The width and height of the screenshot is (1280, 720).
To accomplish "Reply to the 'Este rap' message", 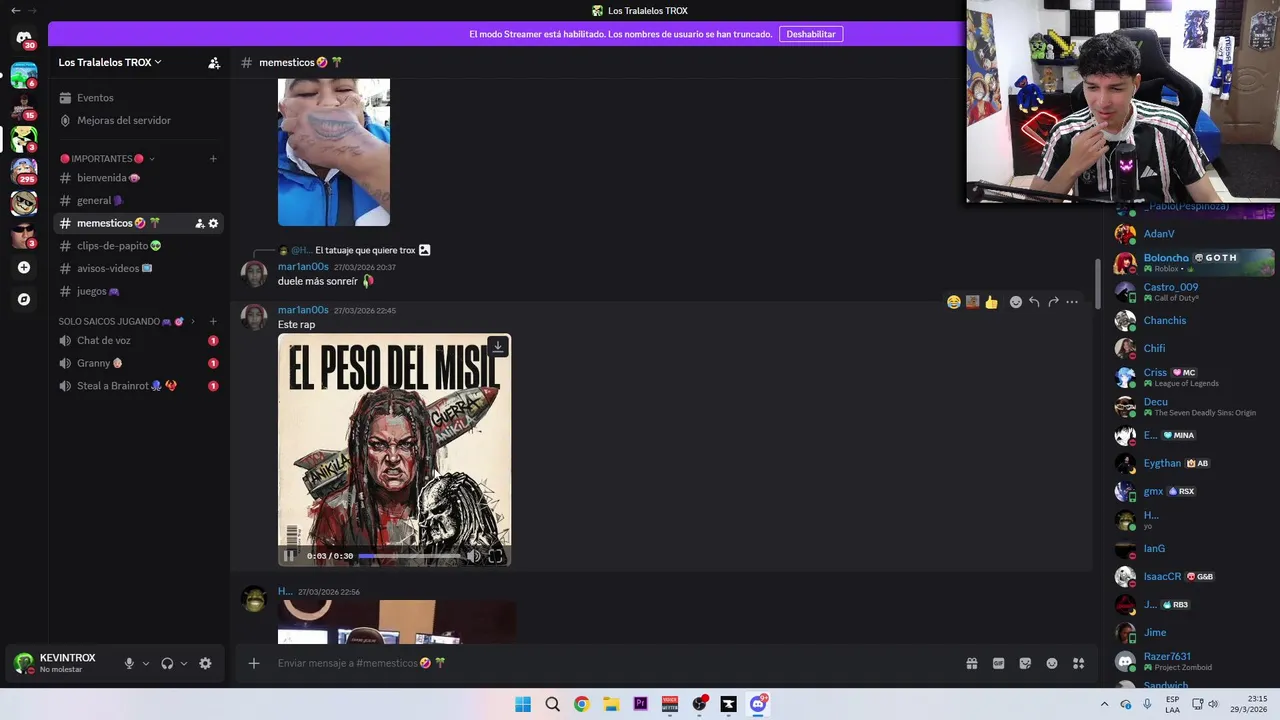I will point(1034,302).
